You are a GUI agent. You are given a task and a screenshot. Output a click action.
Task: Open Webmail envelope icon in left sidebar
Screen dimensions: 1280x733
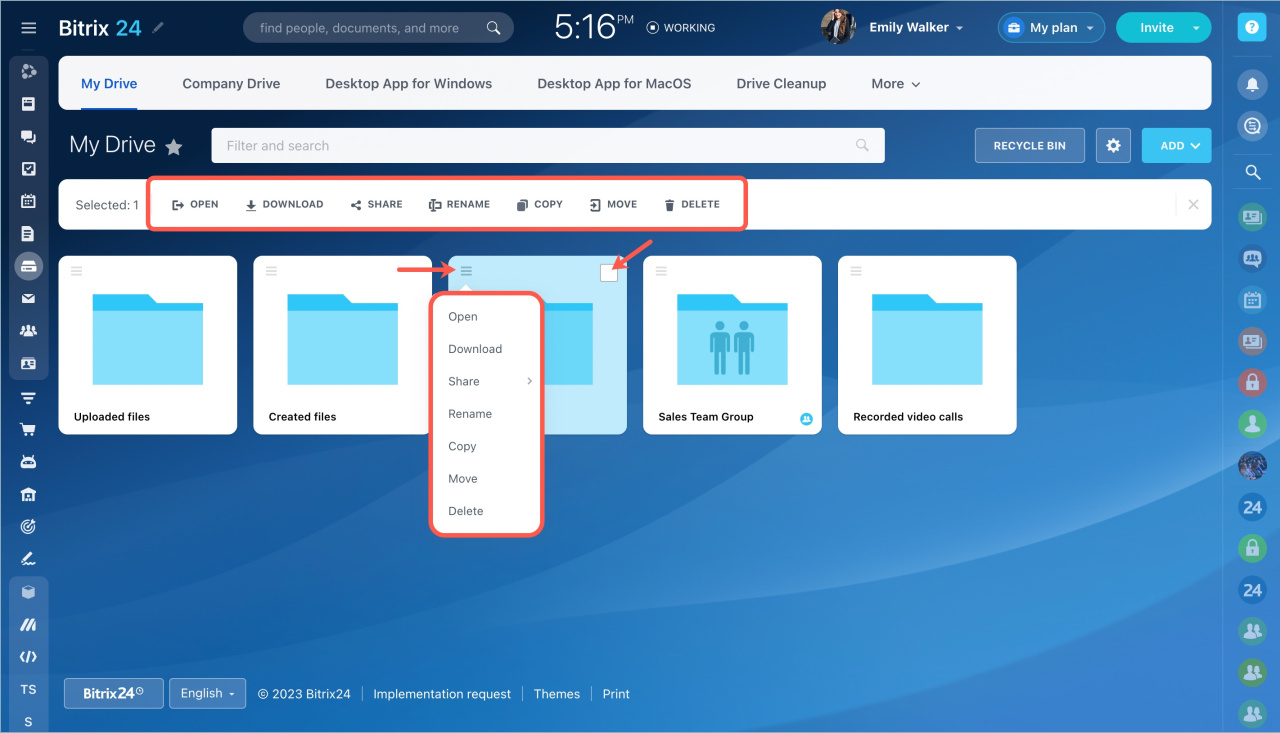[28, 298]
